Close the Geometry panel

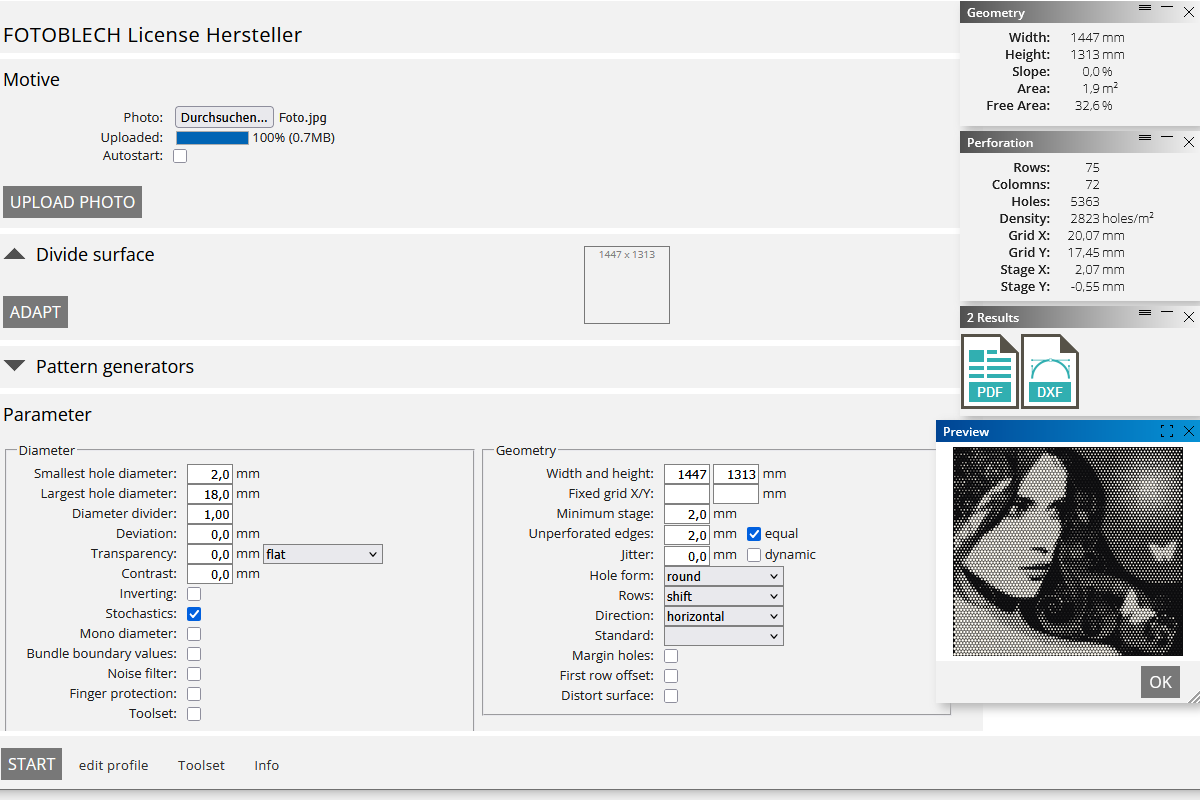point(1189,12)
